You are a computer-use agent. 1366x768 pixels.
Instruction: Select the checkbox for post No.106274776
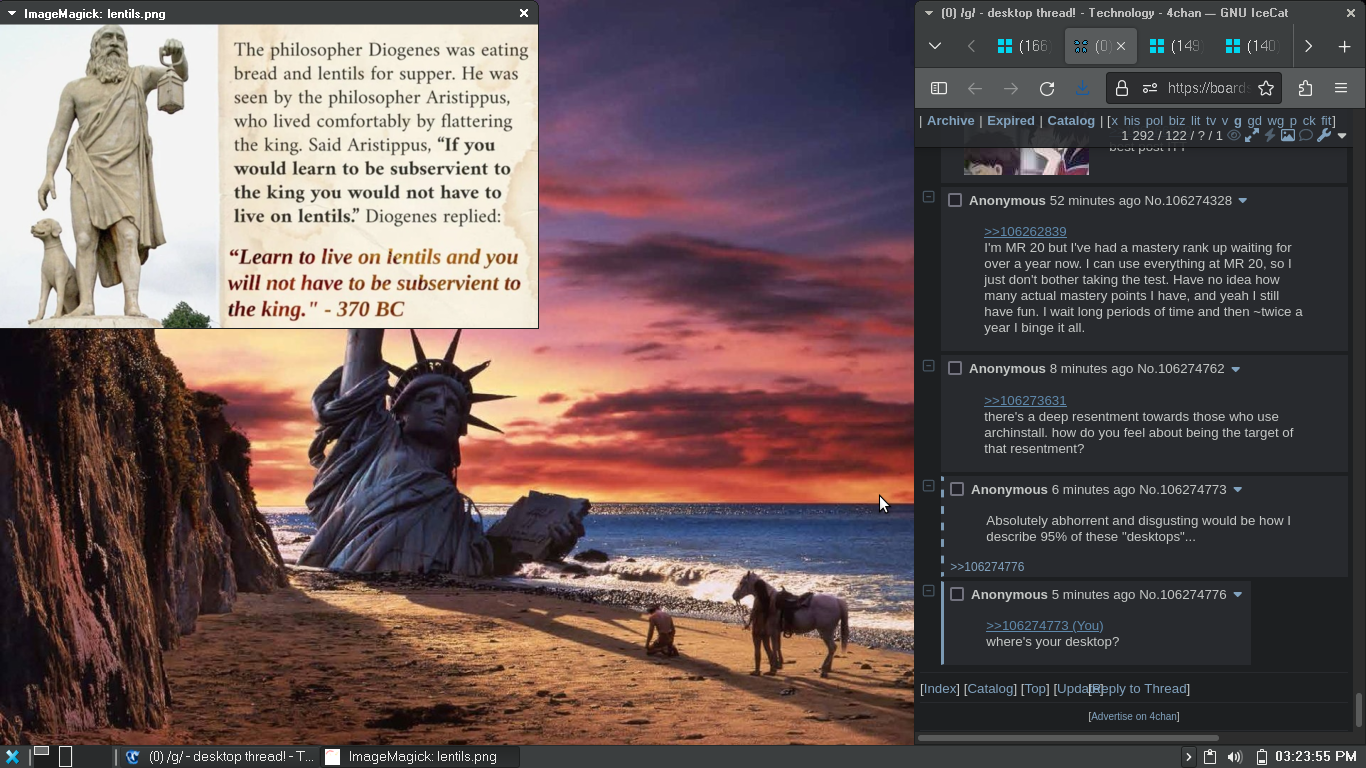coord(957,595)
